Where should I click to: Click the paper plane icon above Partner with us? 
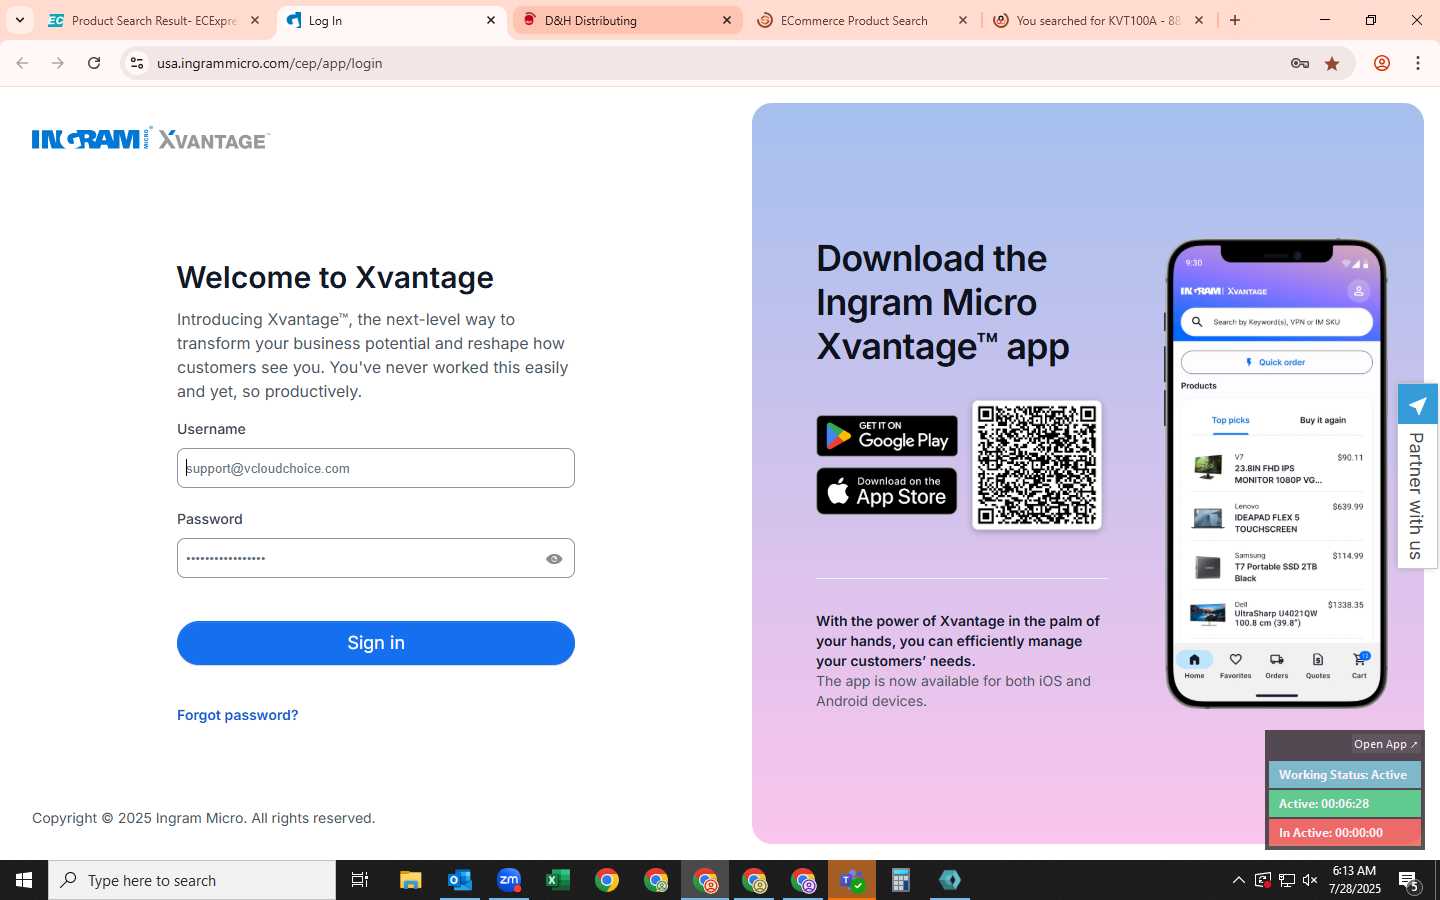click(x=1417, y=405)
